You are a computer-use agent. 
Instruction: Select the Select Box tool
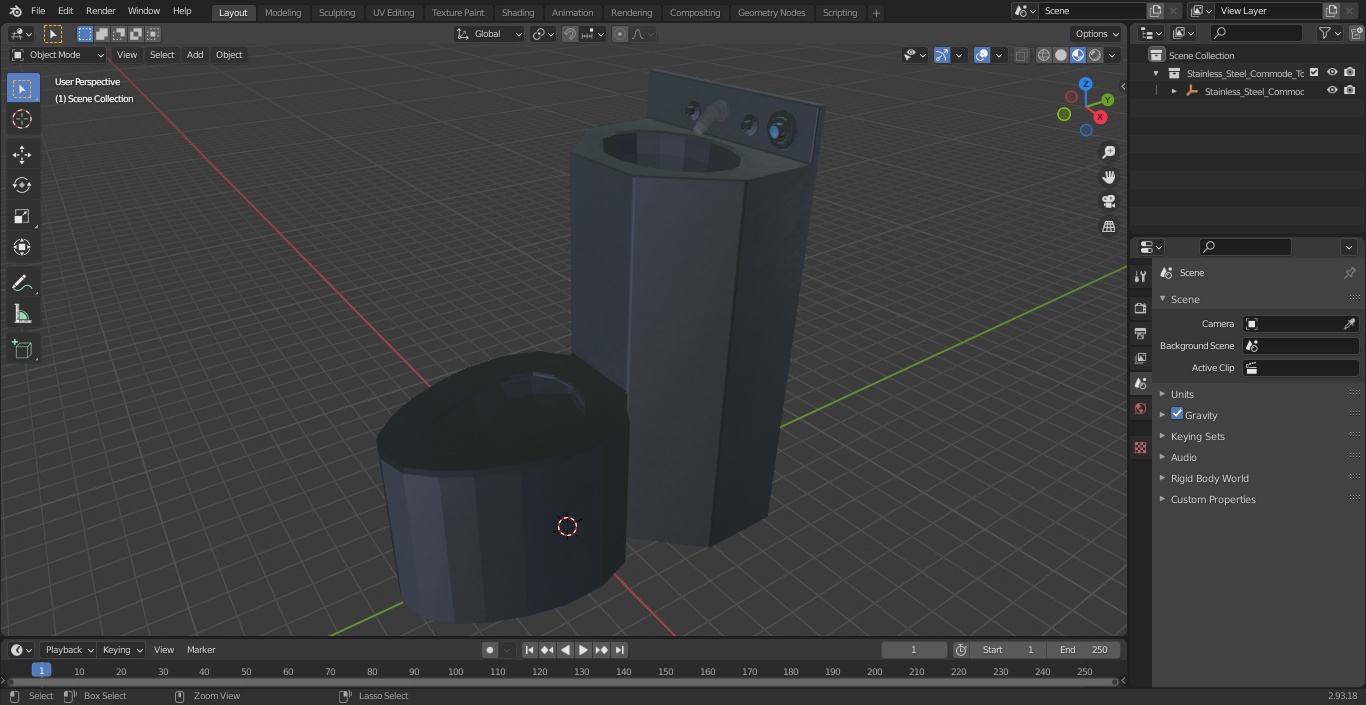[x=22, y=88]
